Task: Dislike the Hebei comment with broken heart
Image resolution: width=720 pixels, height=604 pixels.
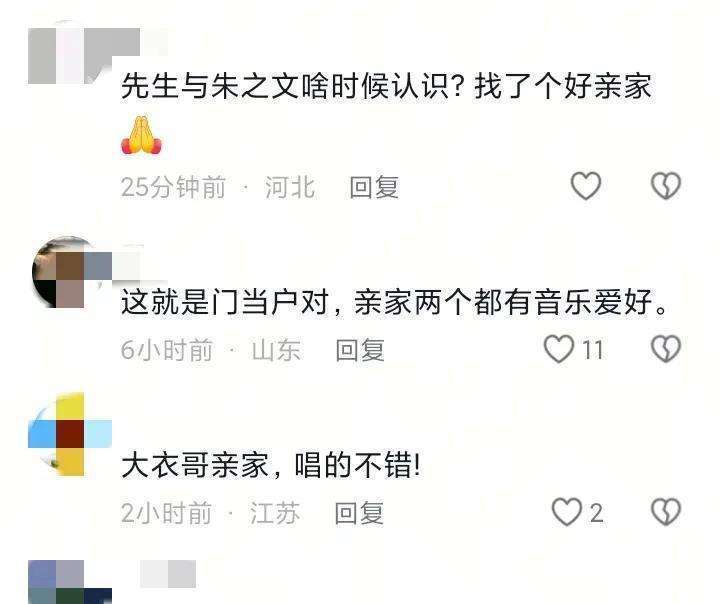Action: tap(666, 186)
